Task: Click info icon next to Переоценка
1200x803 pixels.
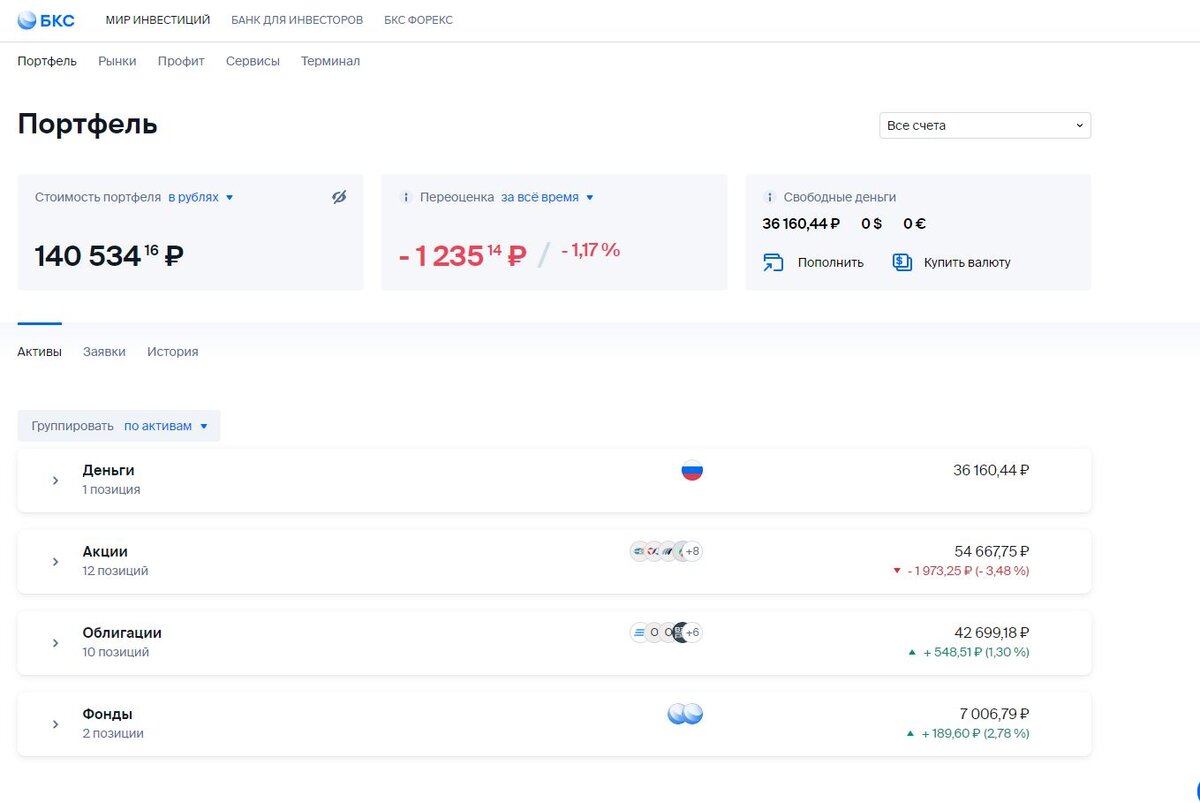Action: pos(406,198)
